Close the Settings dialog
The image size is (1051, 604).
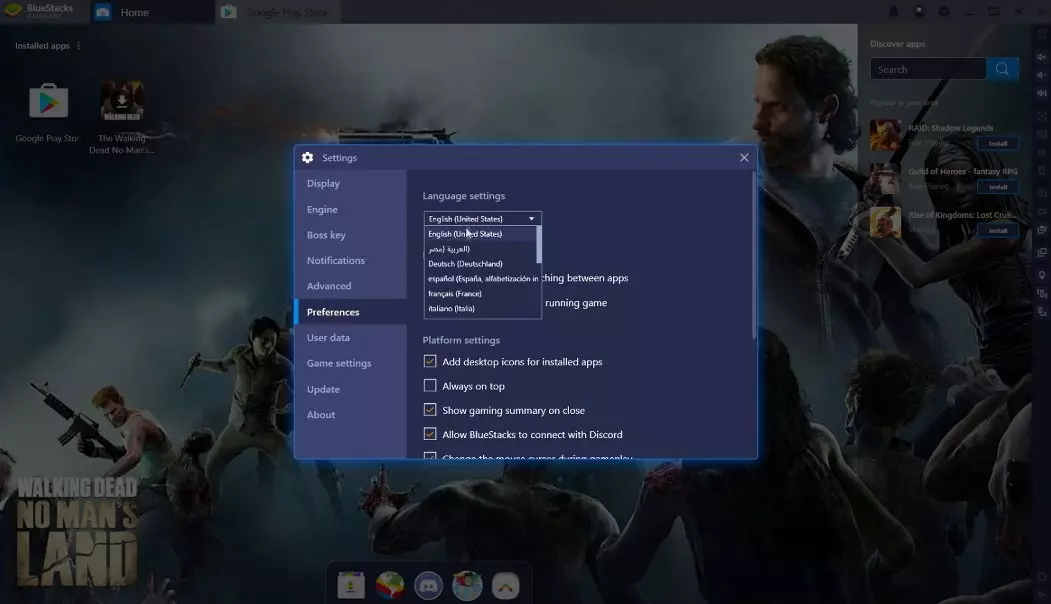[x=744, y=158]
